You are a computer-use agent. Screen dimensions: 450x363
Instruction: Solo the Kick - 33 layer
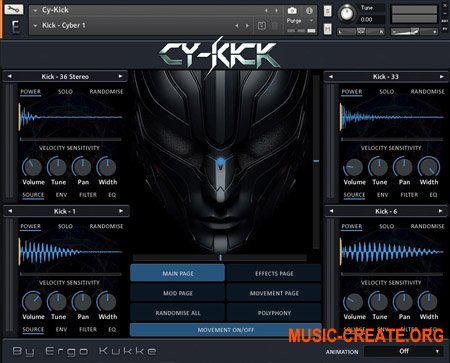(x=386, y=92)
